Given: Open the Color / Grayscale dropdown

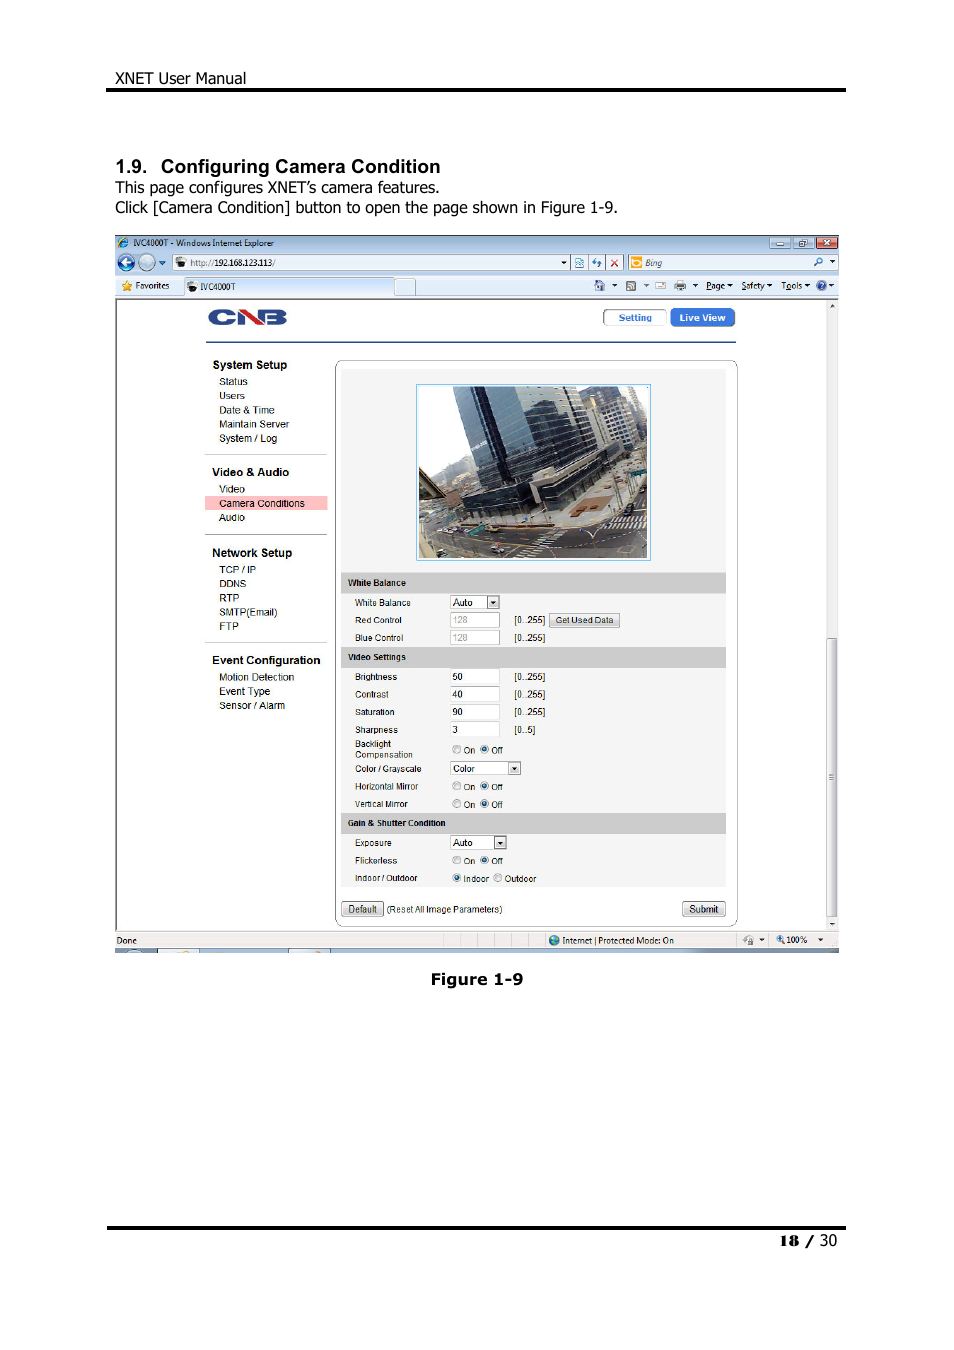Looking at the screenshot, I should coord(486,769).
